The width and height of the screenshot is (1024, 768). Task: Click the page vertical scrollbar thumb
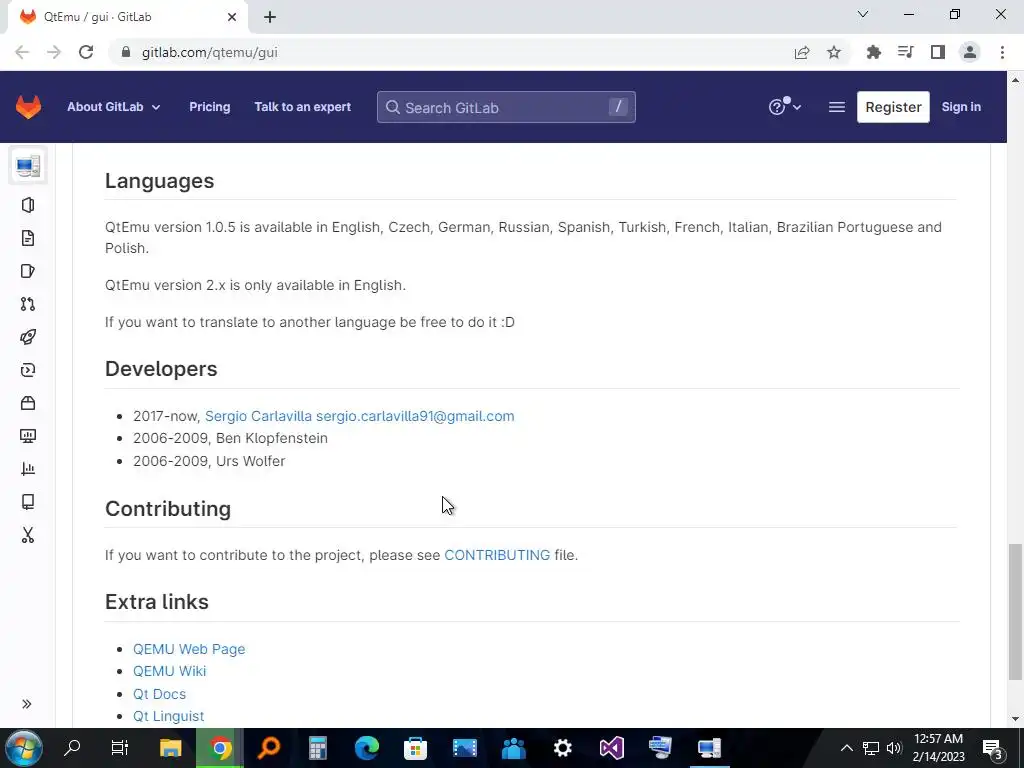[1015, 611]
